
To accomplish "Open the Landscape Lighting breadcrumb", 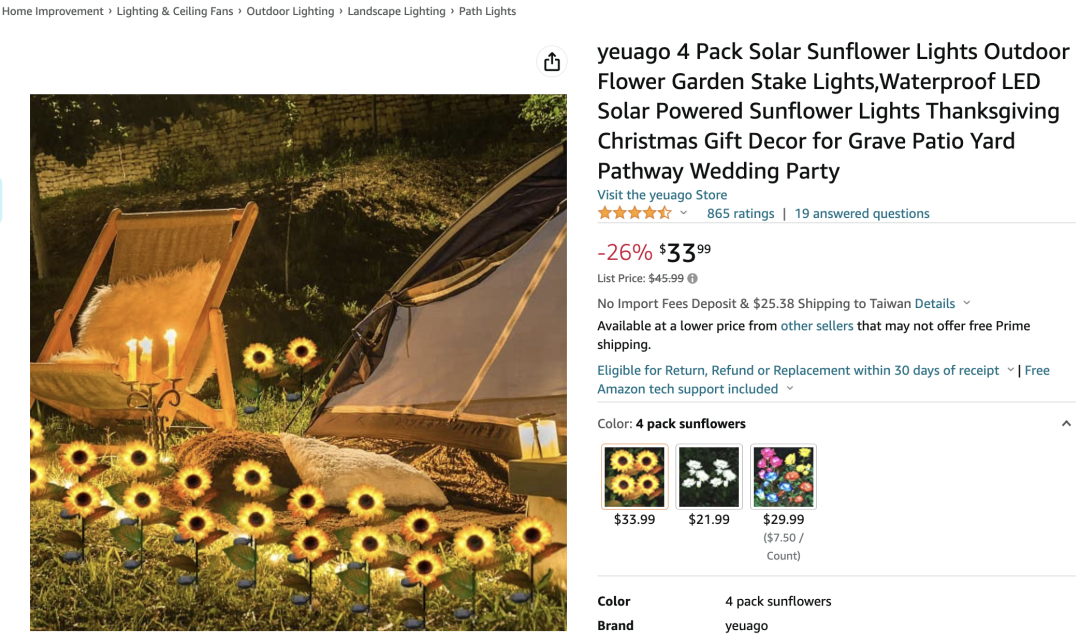I will click(x=396, y=11).
